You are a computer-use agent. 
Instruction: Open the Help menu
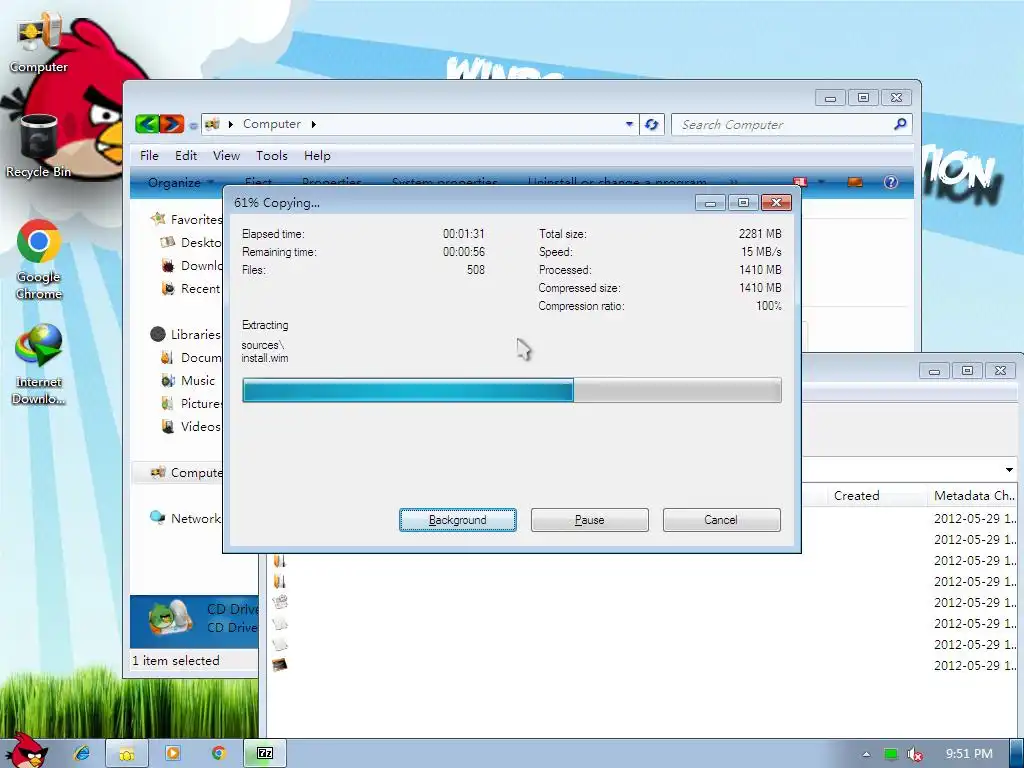coord(317,155)
